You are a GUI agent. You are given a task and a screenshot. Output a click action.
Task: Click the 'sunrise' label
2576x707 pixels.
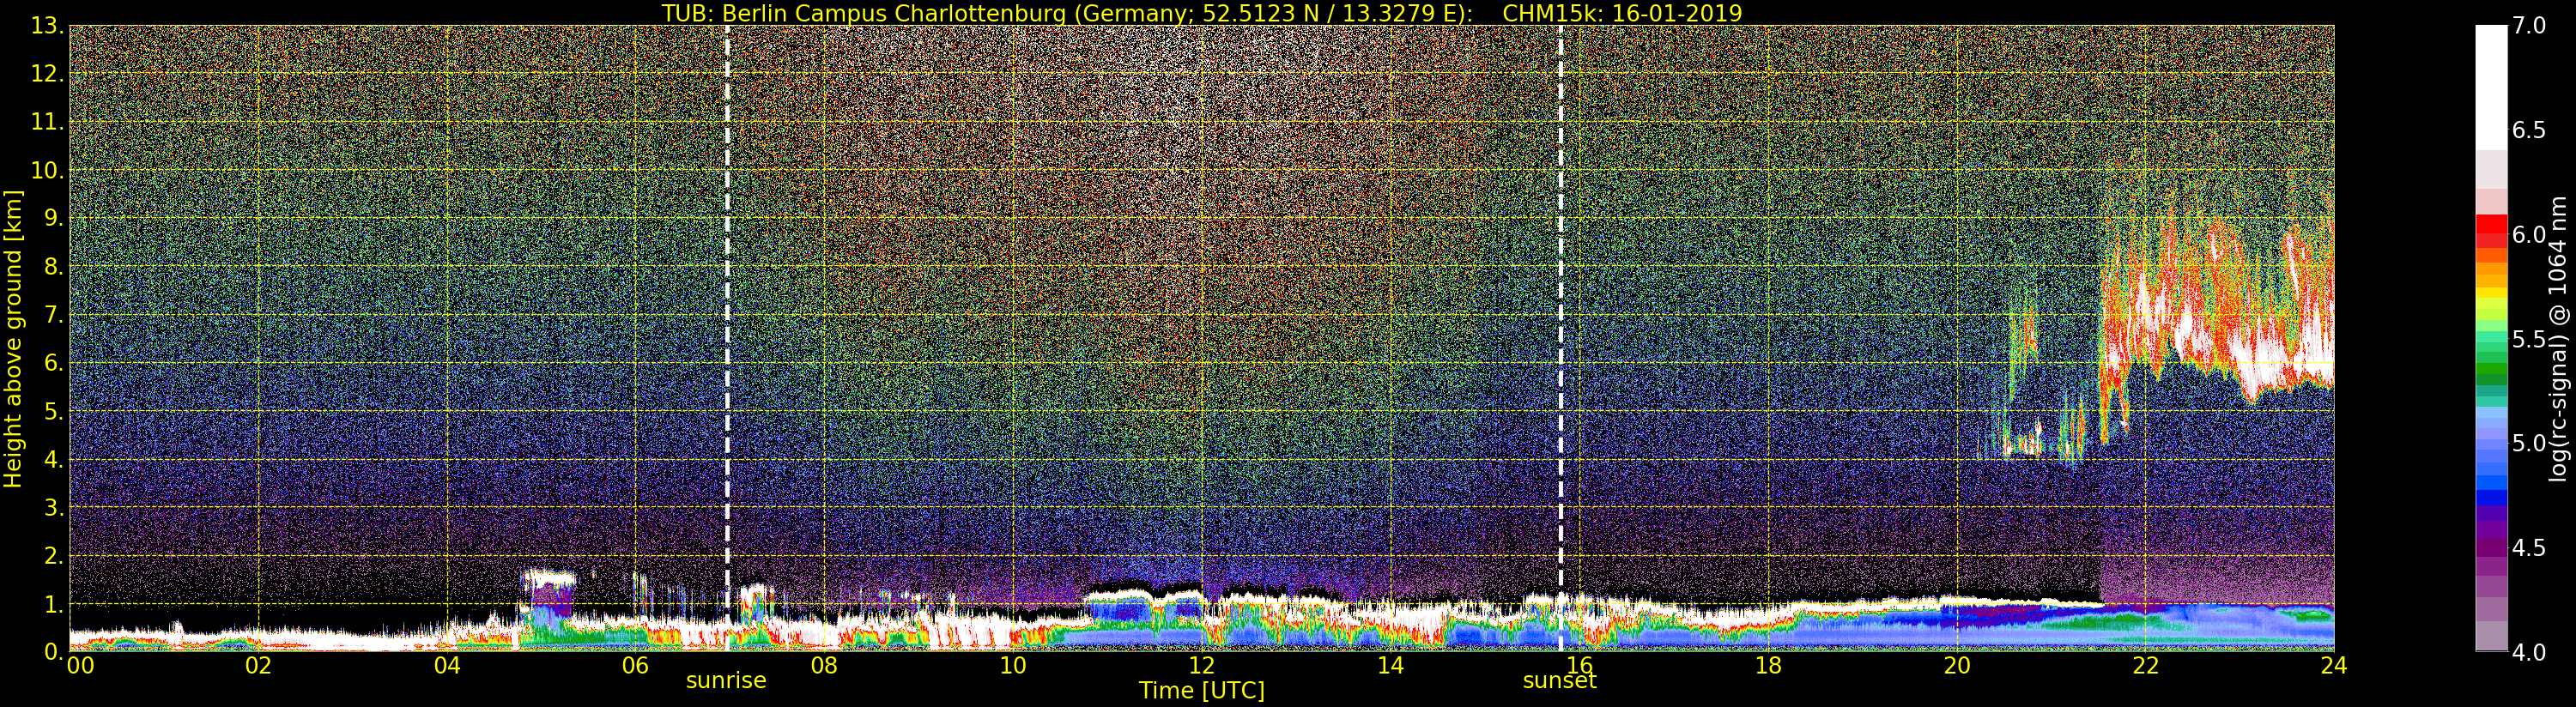tap(726, 681)
